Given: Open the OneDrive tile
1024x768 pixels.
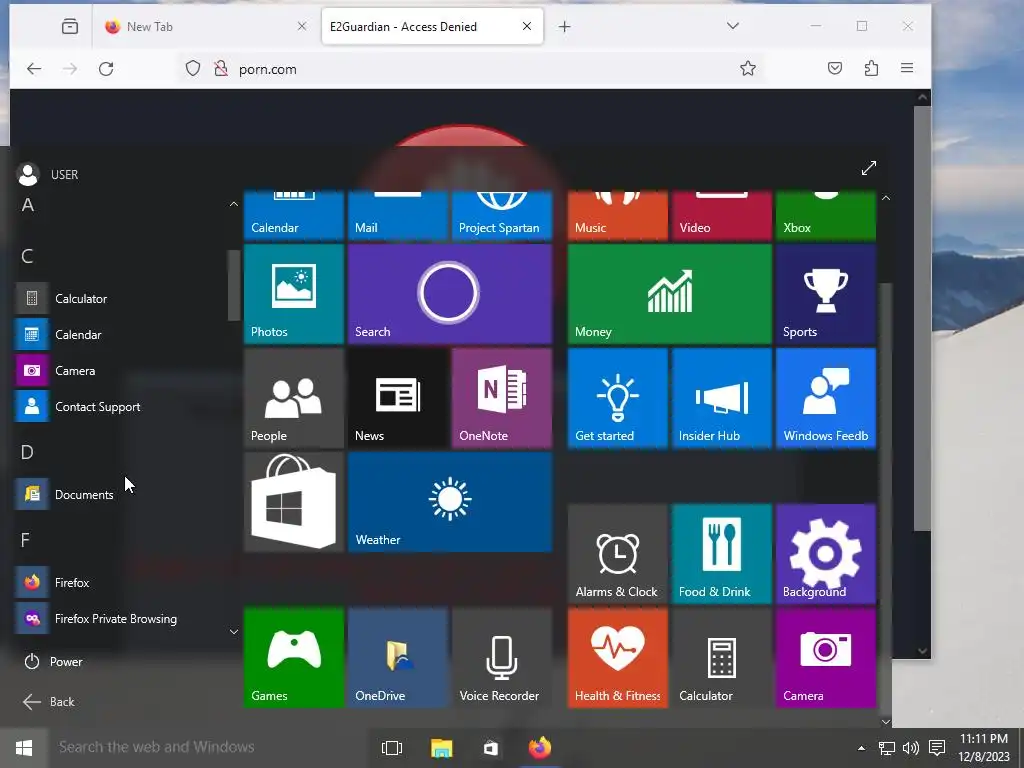Looking at the screenshot, I should click(398, 658).
